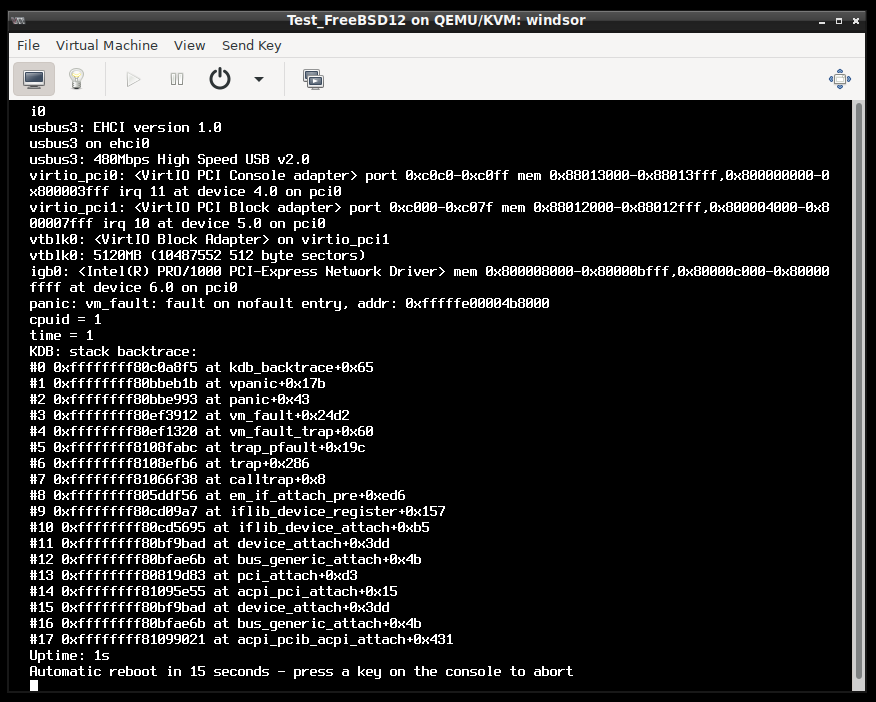Viewport: 876px width, 702px height.
Task: Open the View menu
Action: click(189, 45)
